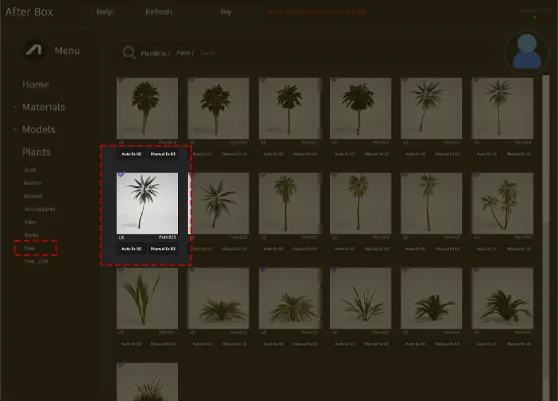Select the Palm021 thumbnail
This screenshot has width=558, height=401.
coord(289,108)
